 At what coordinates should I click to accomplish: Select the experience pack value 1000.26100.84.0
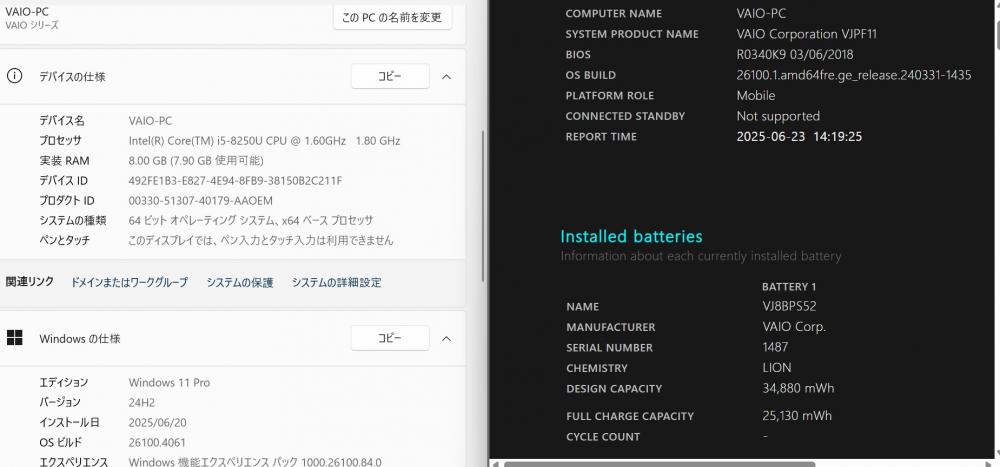click(x=254, y=462)
